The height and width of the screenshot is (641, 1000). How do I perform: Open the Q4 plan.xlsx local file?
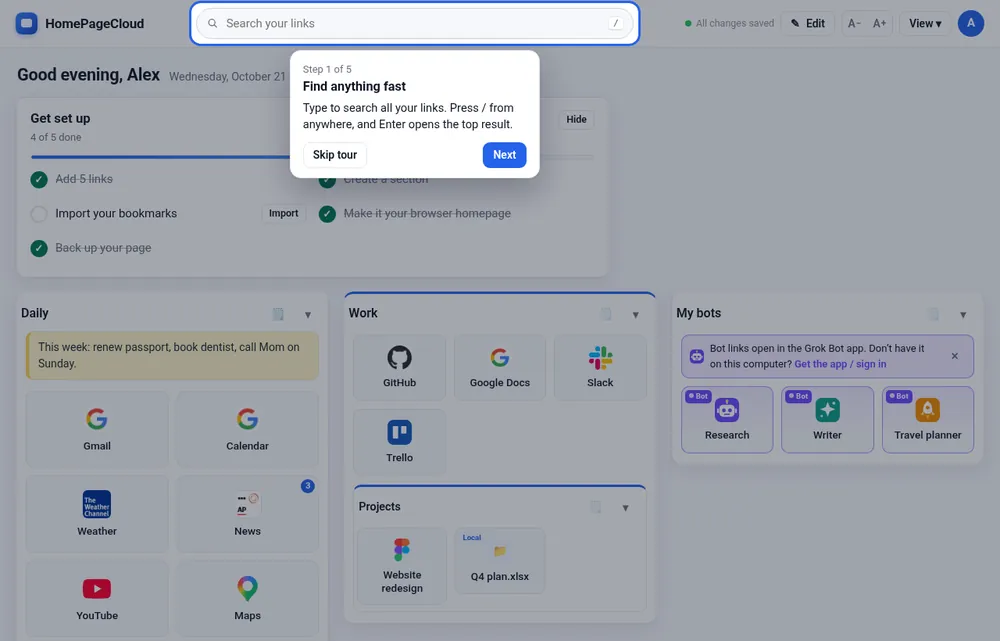(499, 561)
